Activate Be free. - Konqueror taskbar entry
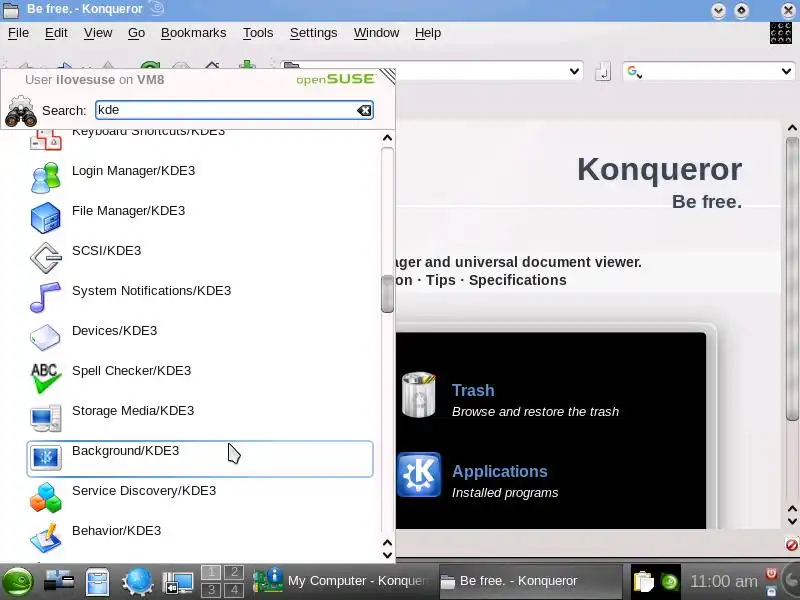The image size is (800, 600). coord(530,581)
